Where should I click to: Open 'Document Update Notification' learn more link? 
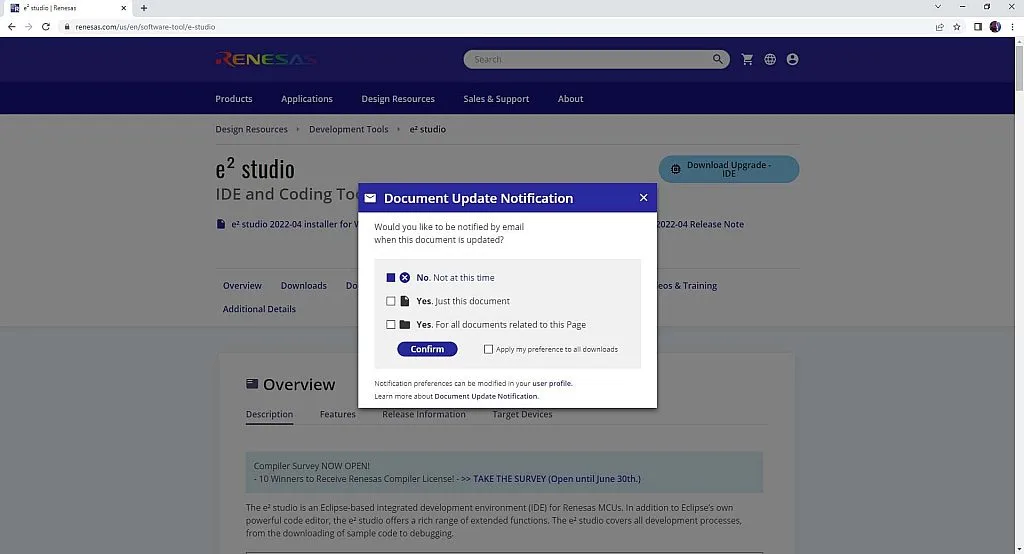point(486,396)
